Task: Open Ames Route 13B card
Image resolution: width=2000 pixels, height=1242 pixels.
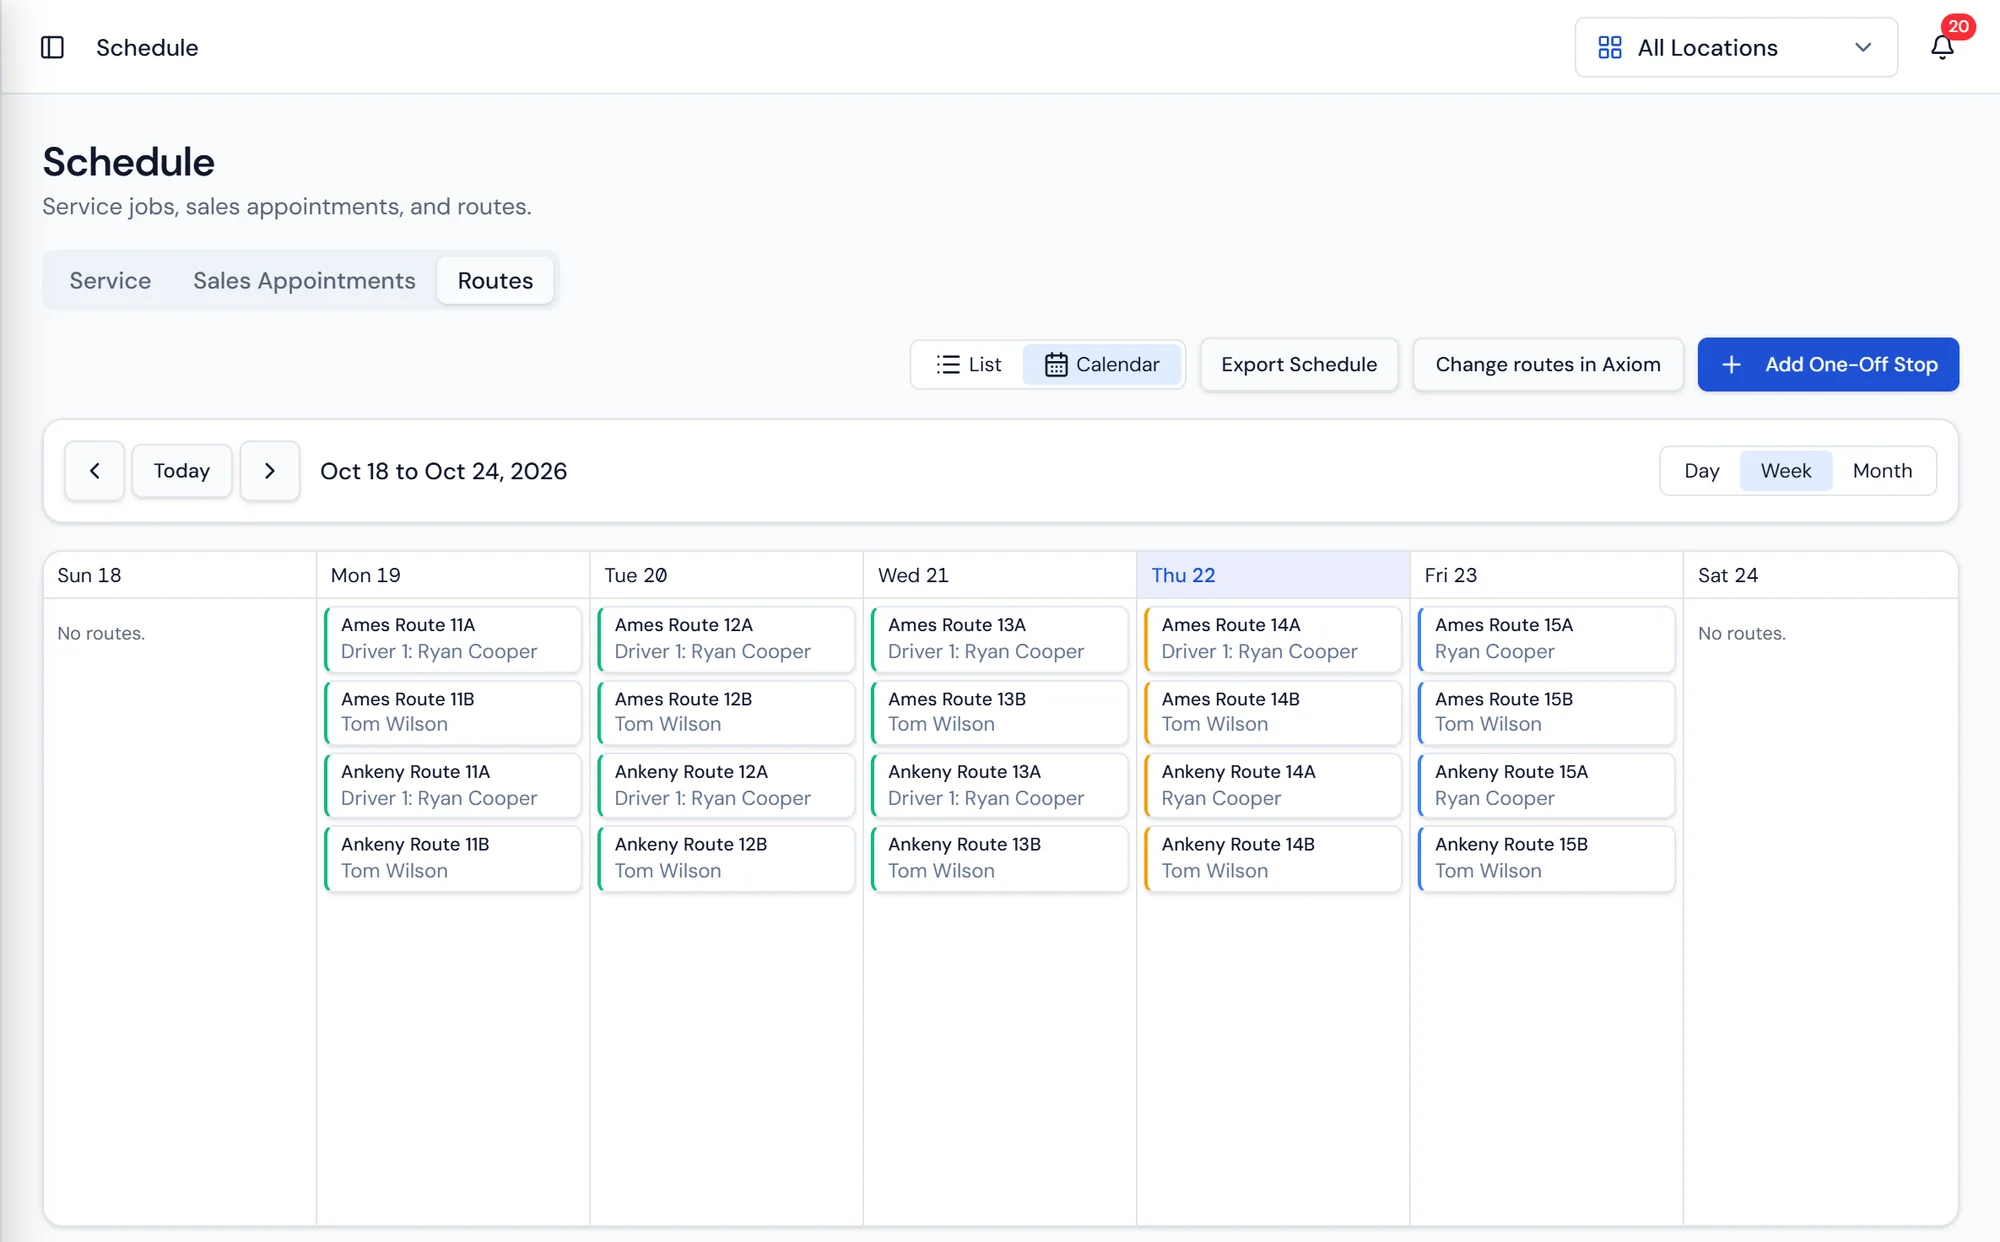Action: point(1000,712)
